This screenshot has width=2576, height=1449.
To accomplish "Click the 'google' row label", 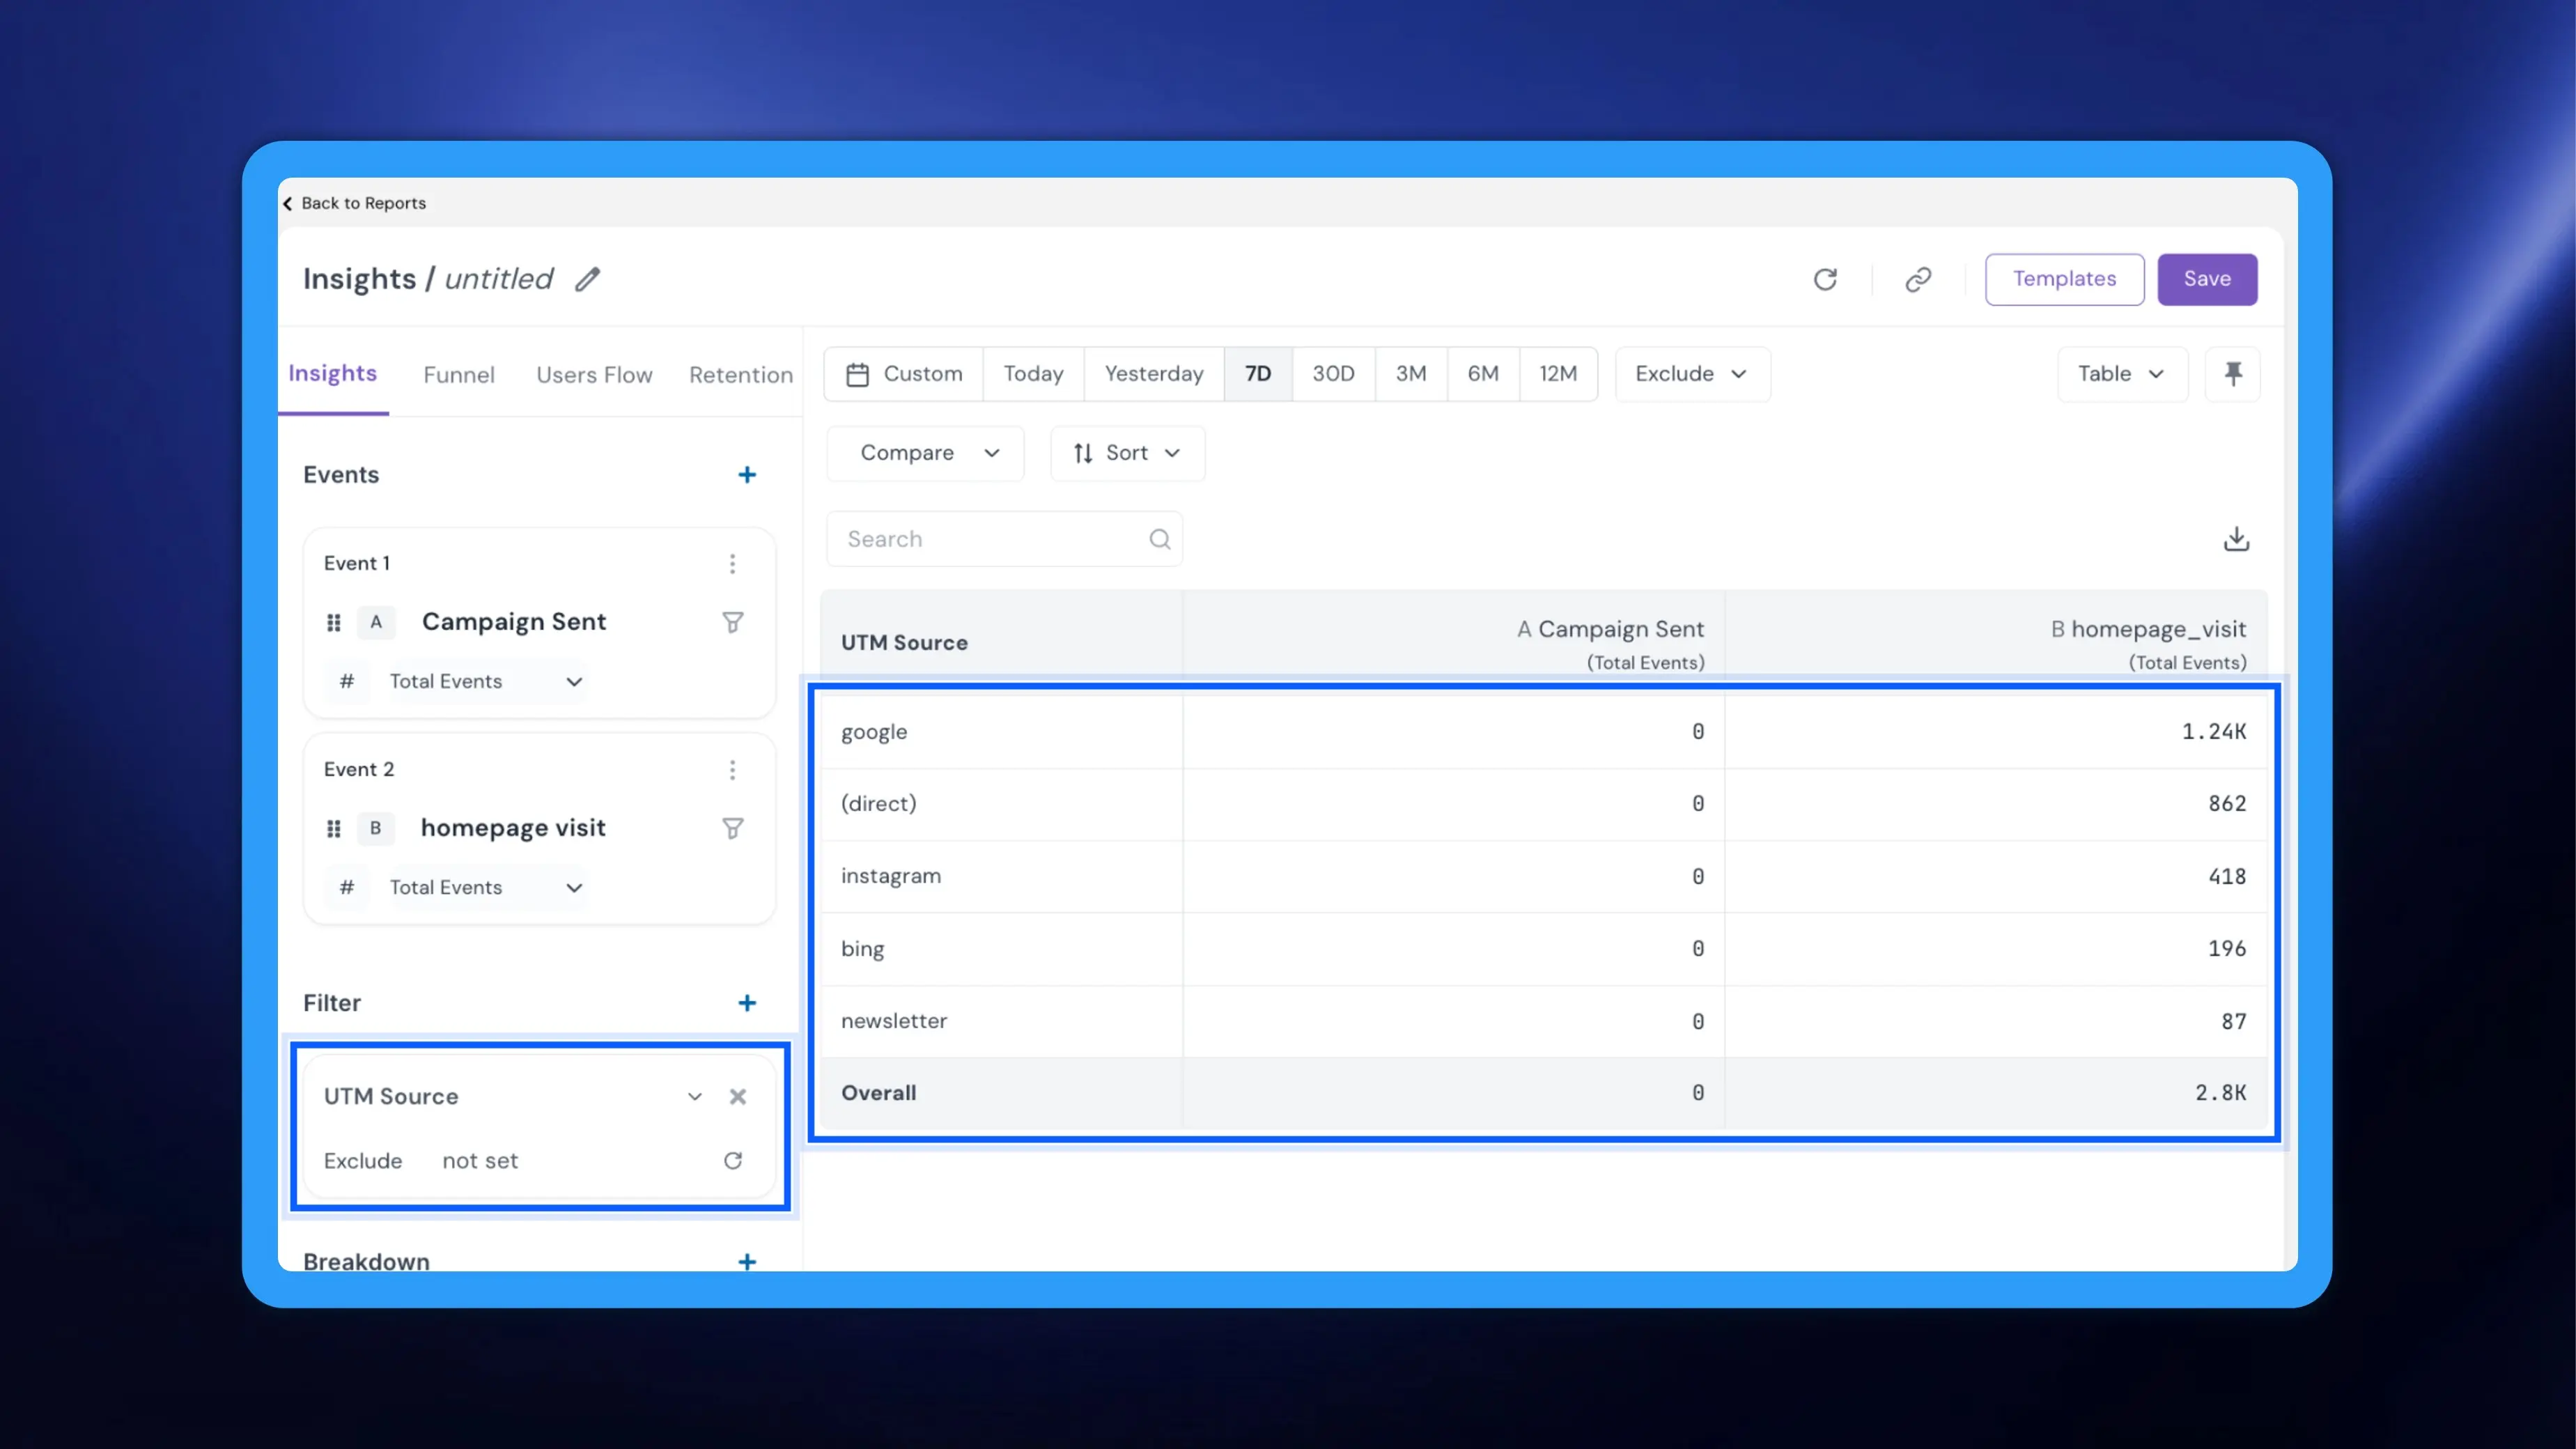I will (874, 733).
